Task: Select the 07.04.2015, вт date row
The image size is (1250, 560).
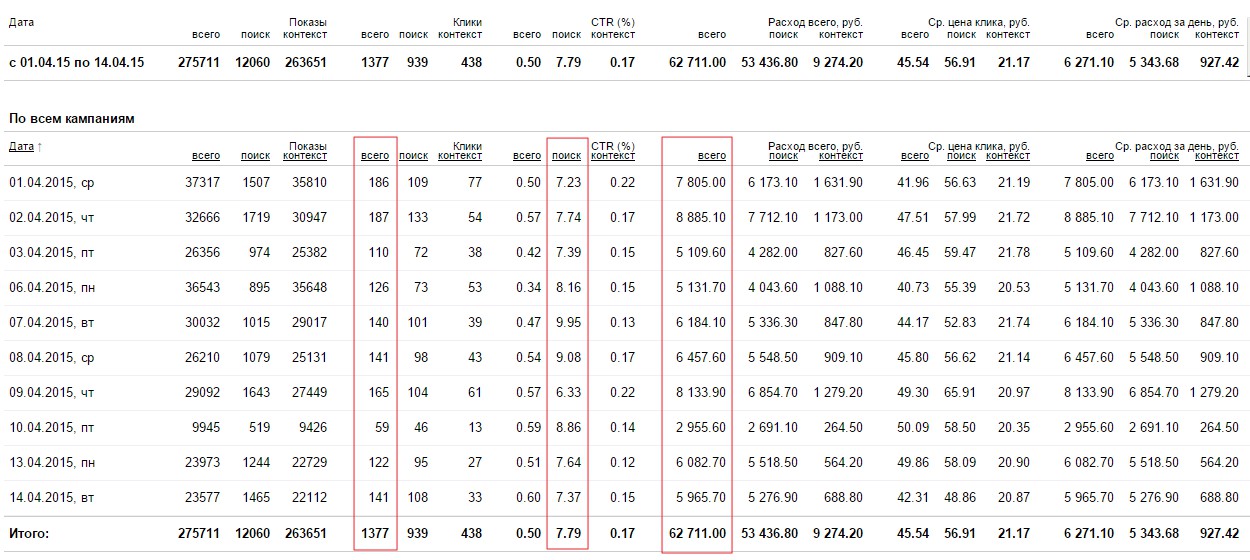Action: (x=52, y=323)
